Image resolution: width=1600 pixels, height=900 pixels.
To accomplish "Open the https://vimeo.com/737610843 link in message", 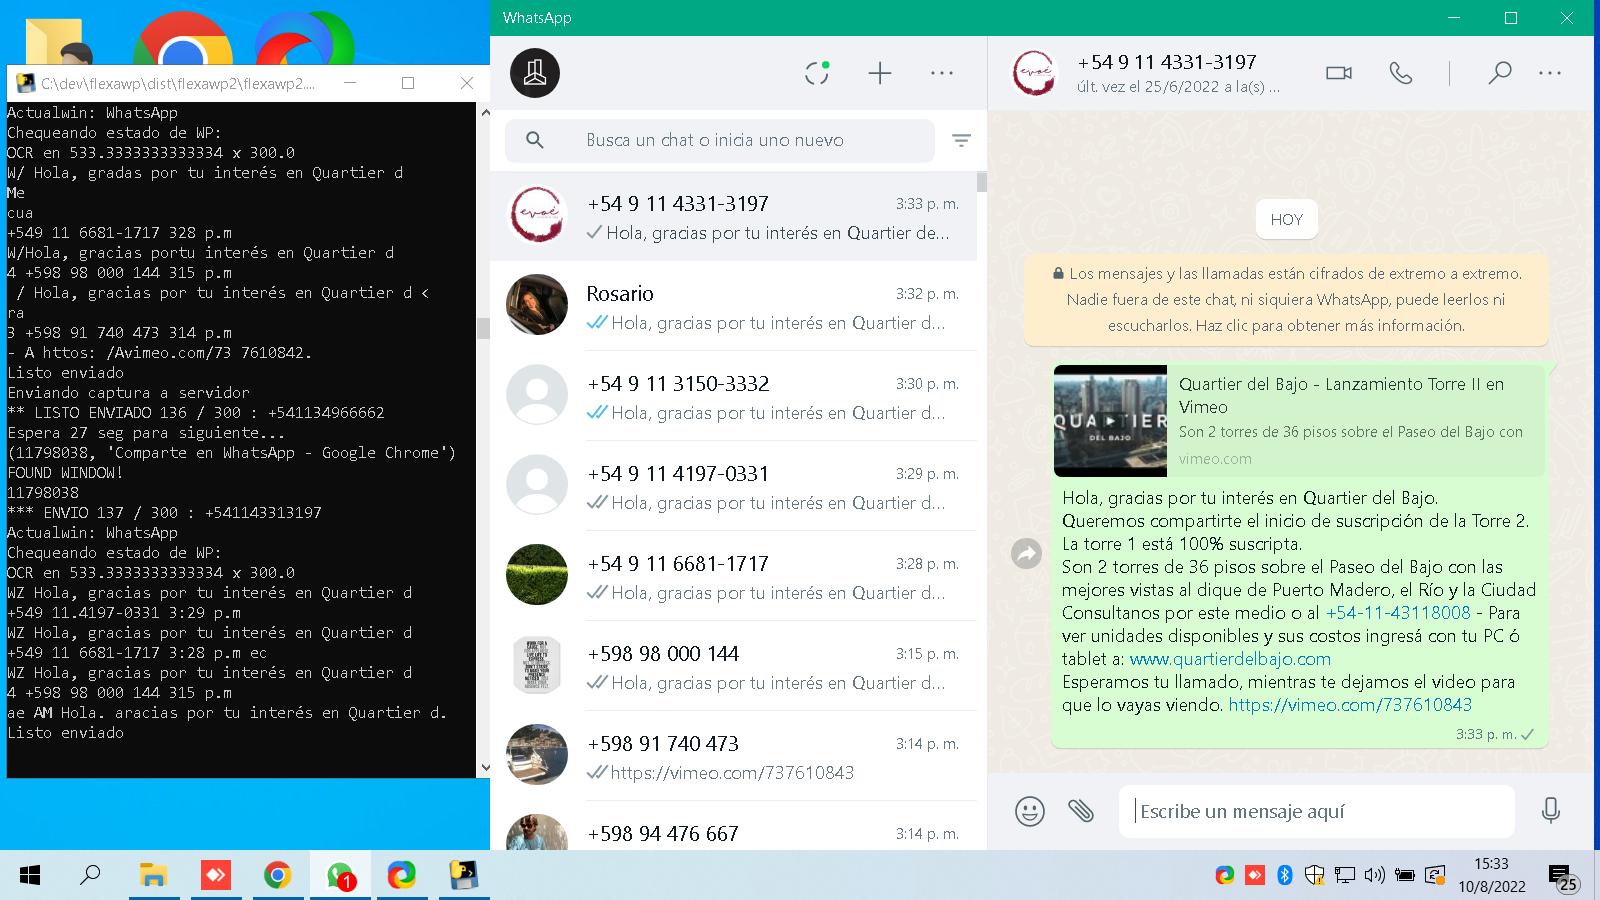I will [1350, 705].
